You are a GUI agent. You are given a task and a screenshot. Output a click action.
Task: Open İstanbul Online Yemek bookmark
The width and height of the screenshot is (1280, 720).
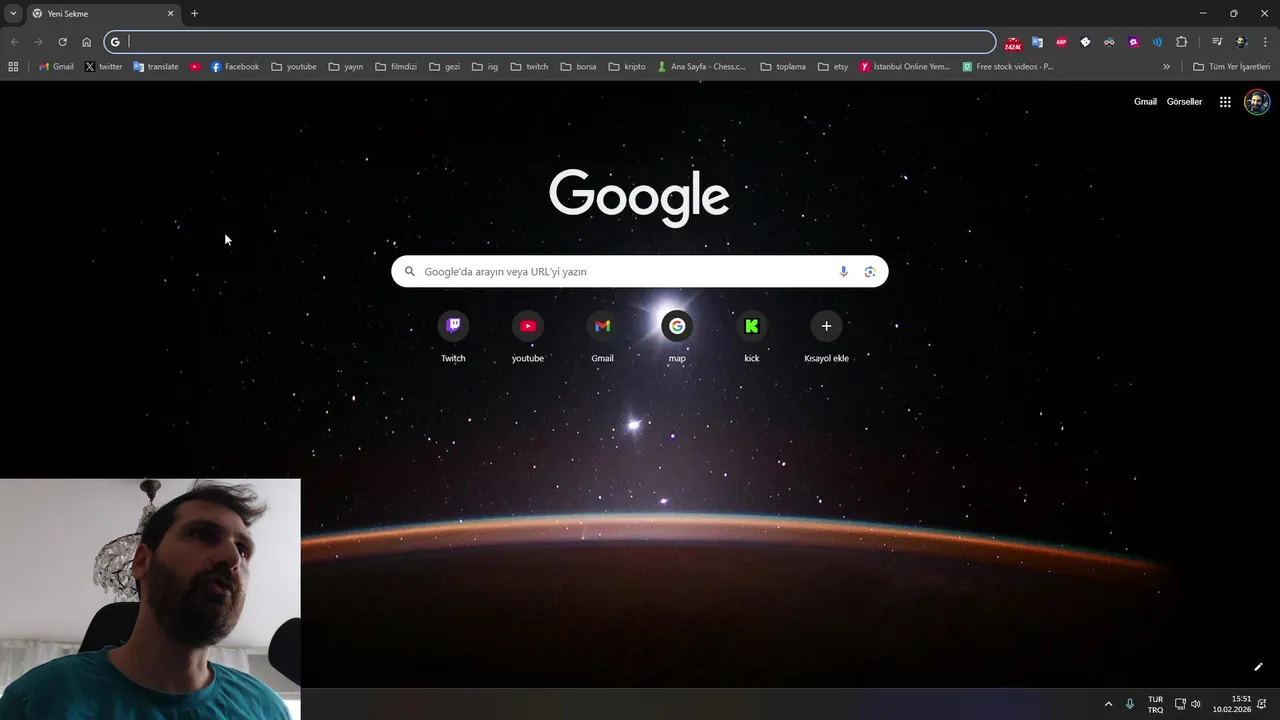tap(905, 67)
